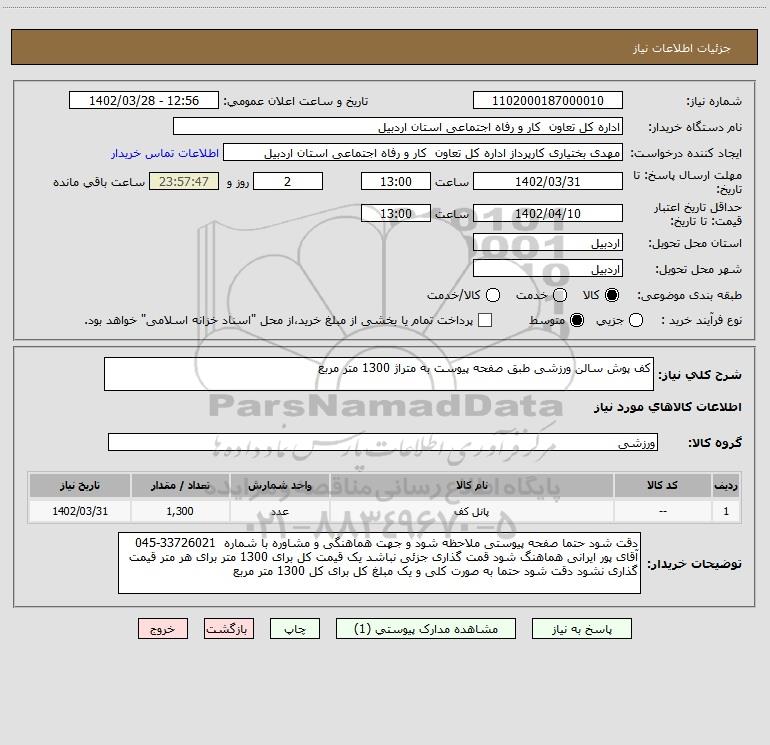Click the unit cell عدد
770x745 pixels.
[280, 511]
